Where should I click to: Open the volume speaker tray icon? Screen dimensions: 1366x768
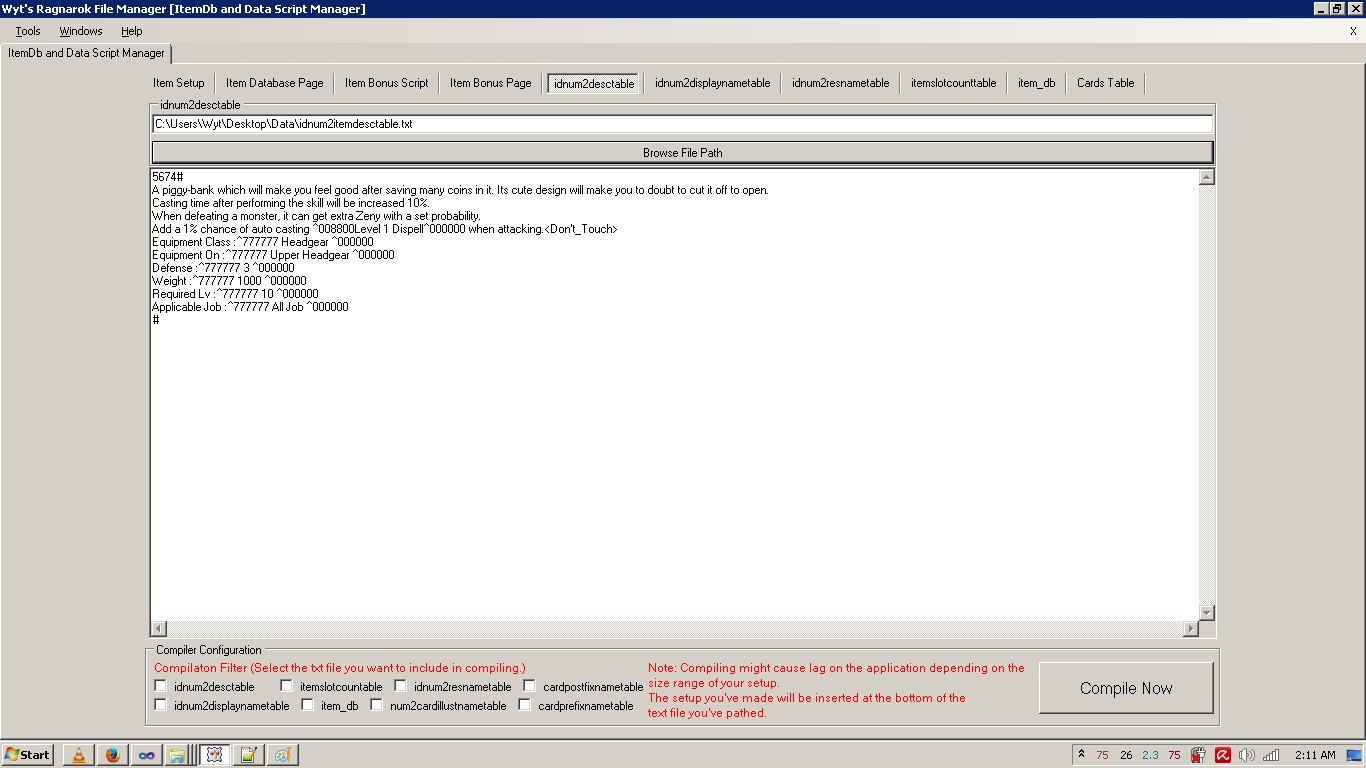(x=1246, y=755)
